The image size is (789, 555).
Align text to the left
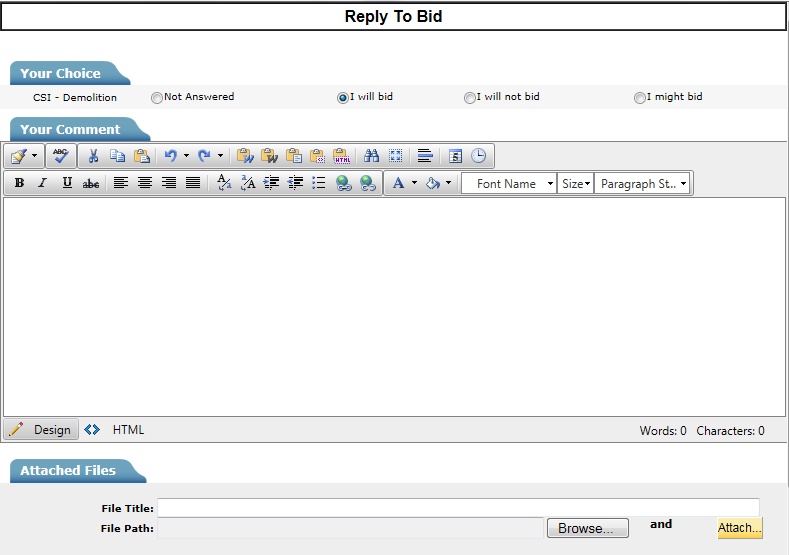coord(120,183)
